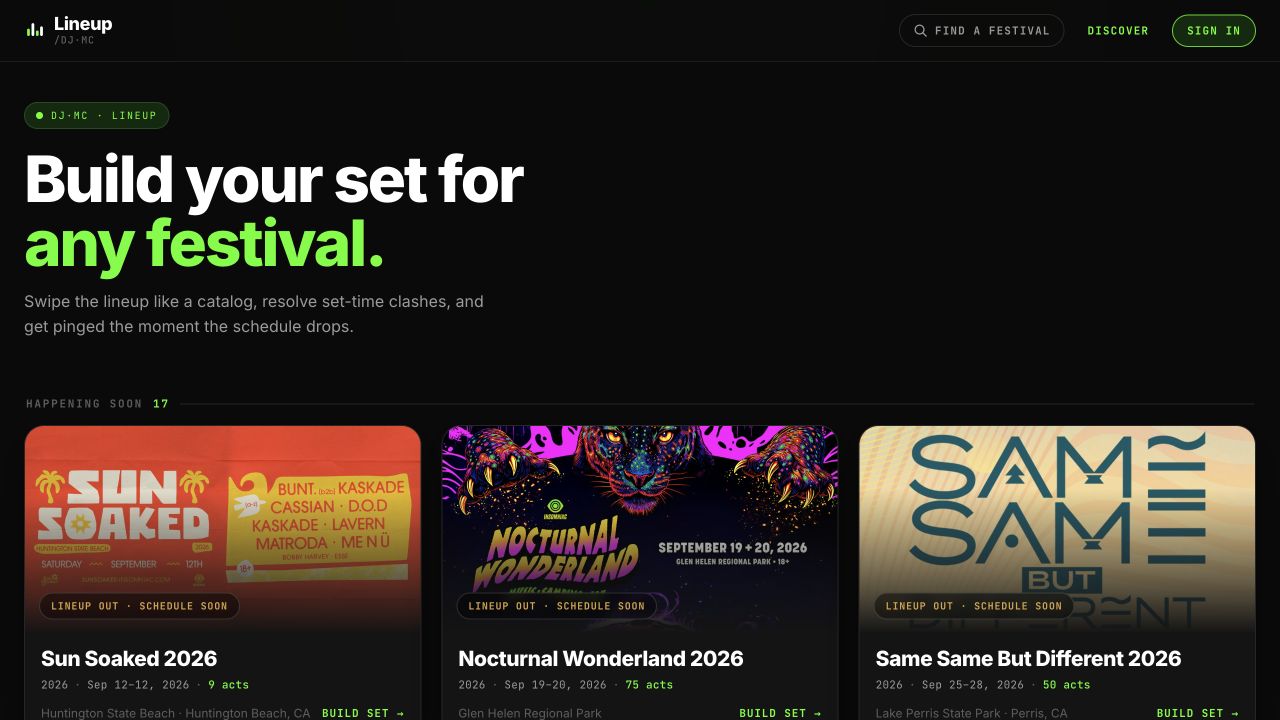Click Same Same But Different status badge
The width and height of the screenshot is (1280, 720).
(x=974, y=606)
